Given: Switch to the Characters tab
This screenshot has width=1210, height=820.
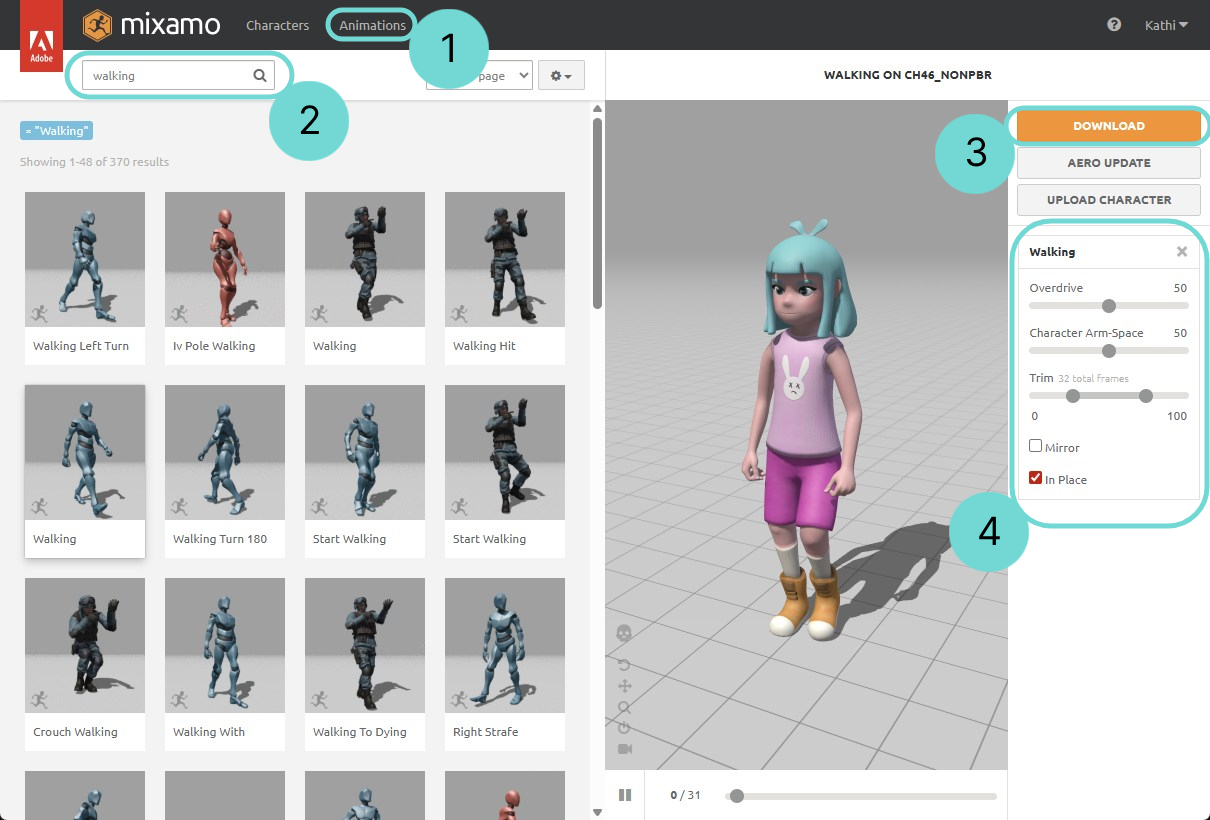Looking at the screenshot, I should [277, 25].
